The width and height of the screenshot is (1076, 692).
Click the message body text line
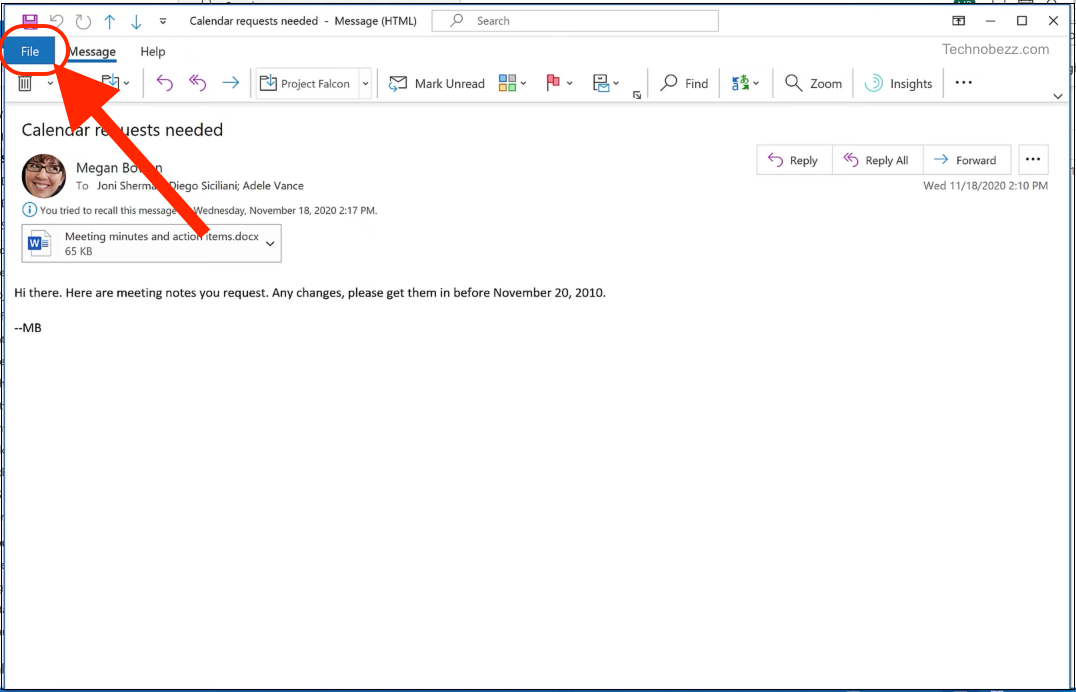coord(310,292)
